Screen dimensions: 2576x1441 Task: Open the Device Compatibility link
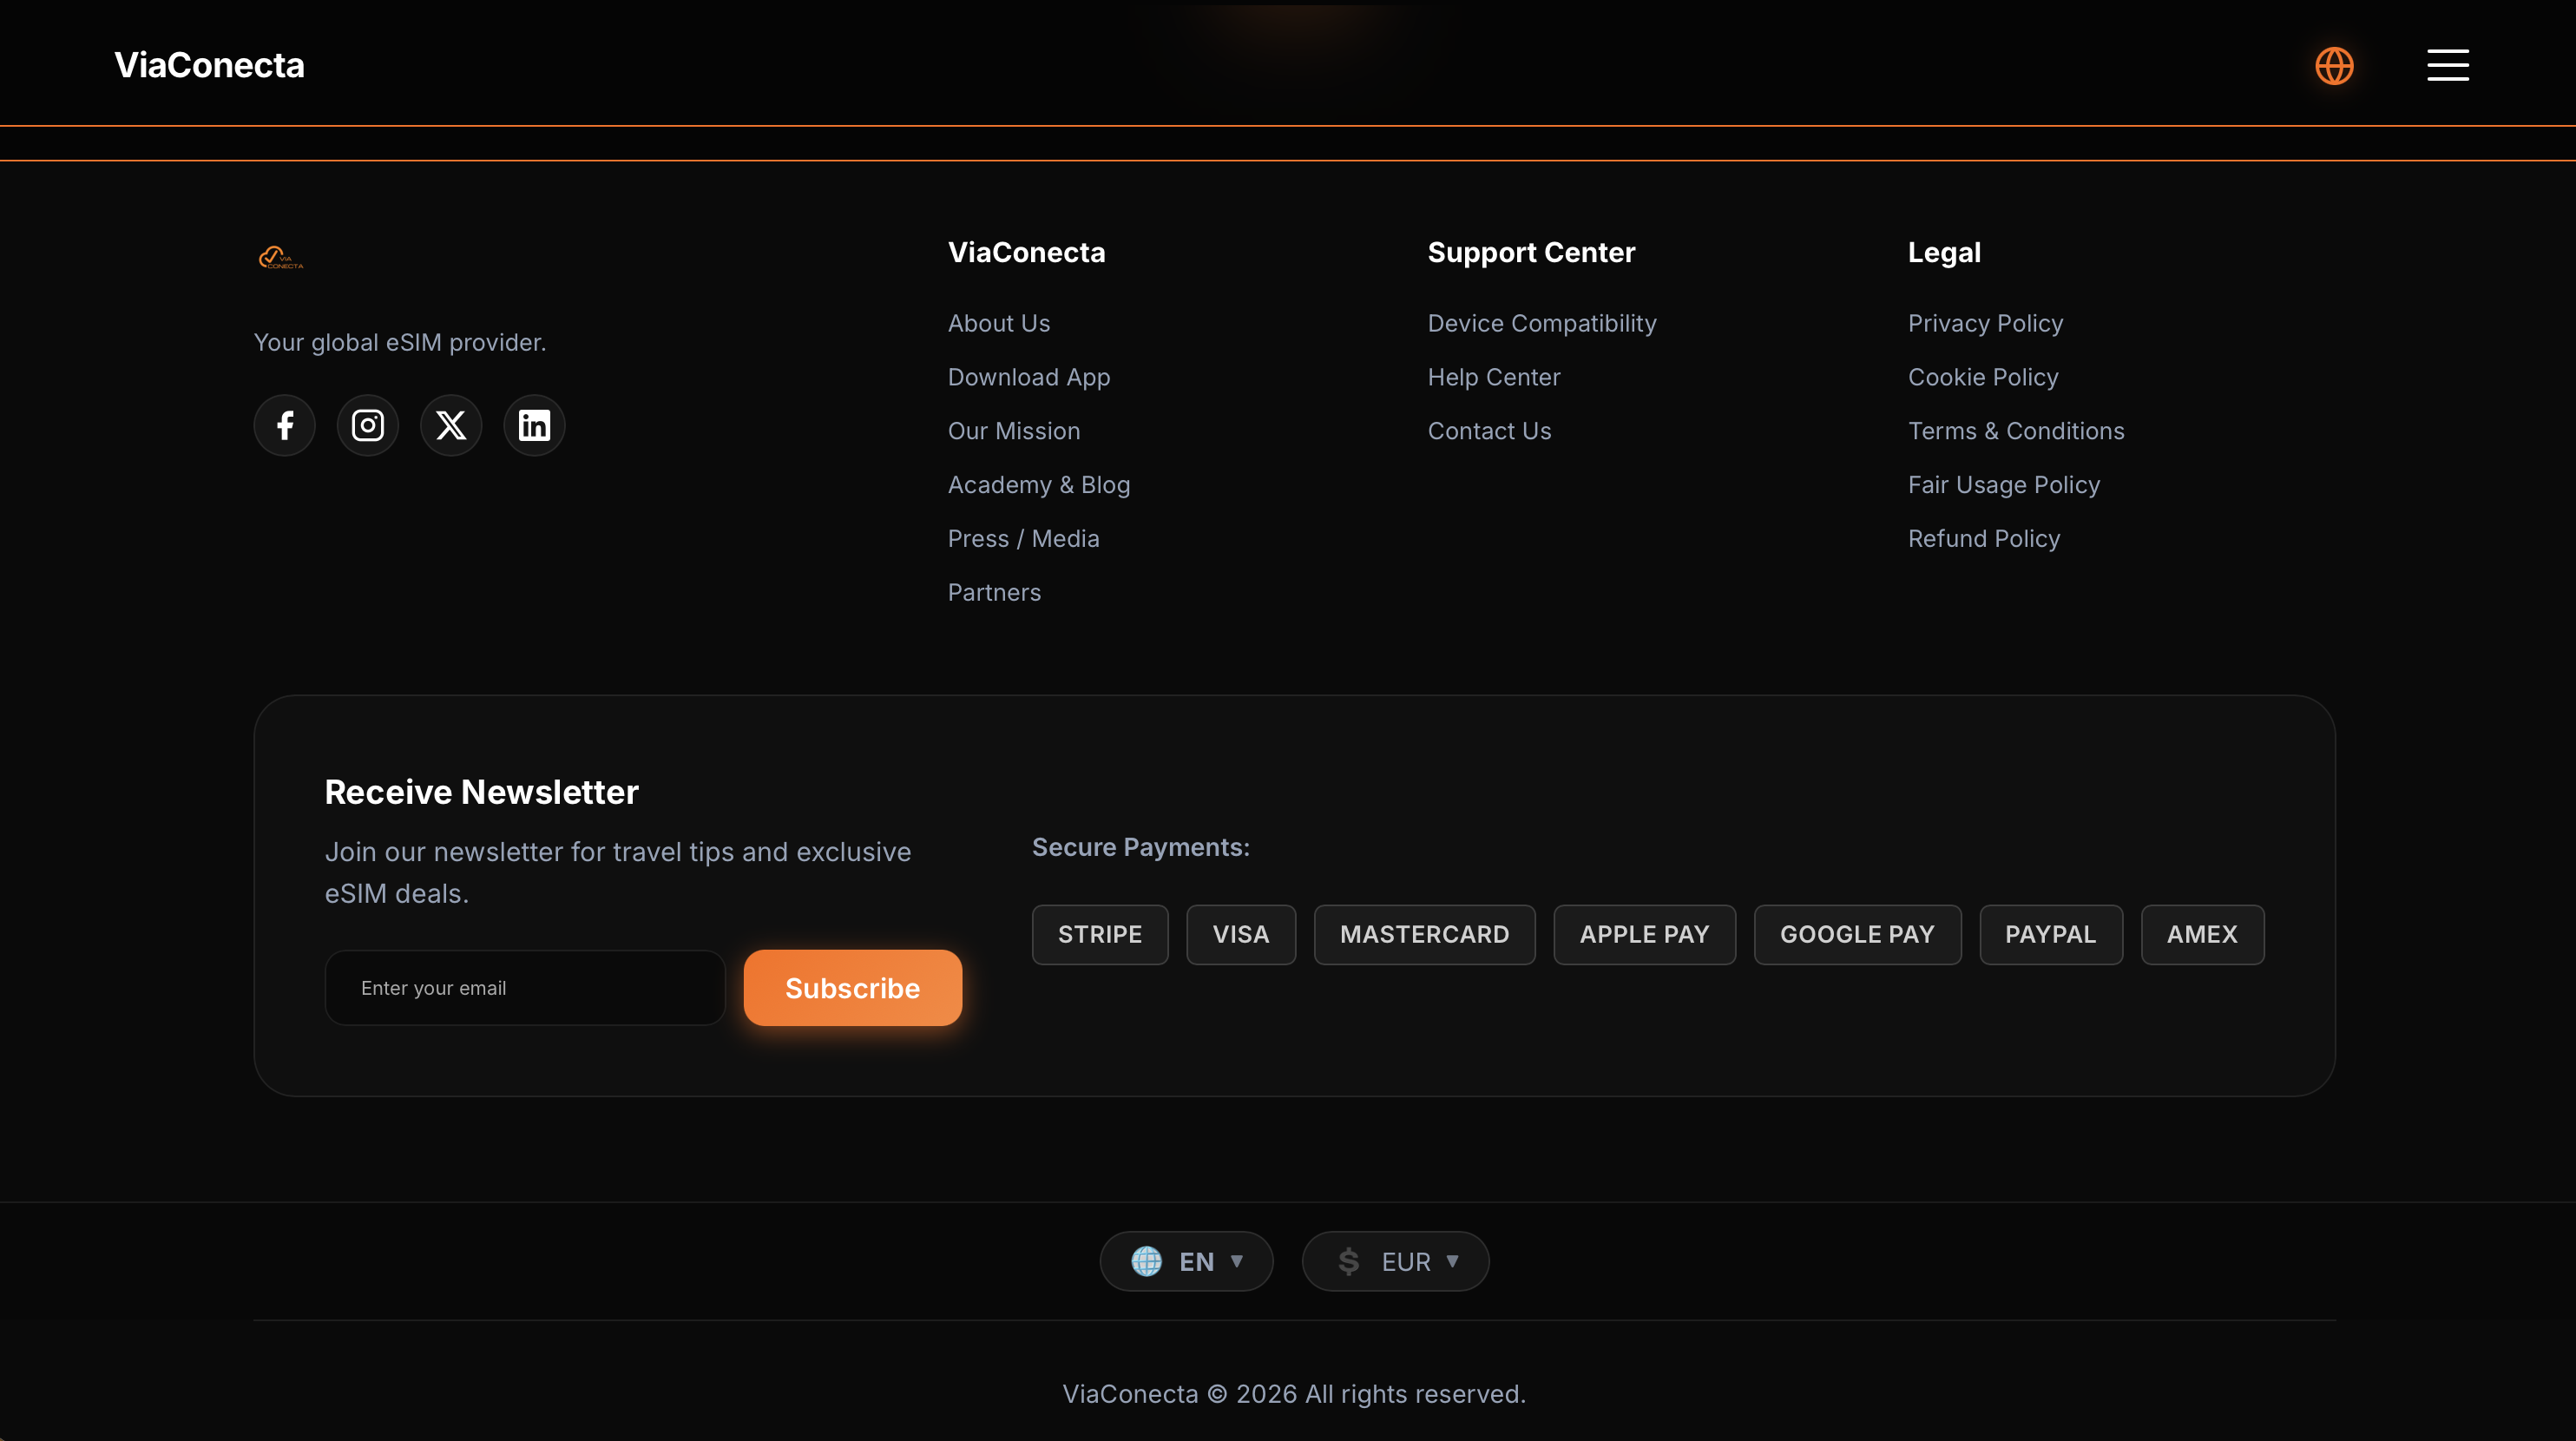pyautogui.click(x=1542, y=322)
